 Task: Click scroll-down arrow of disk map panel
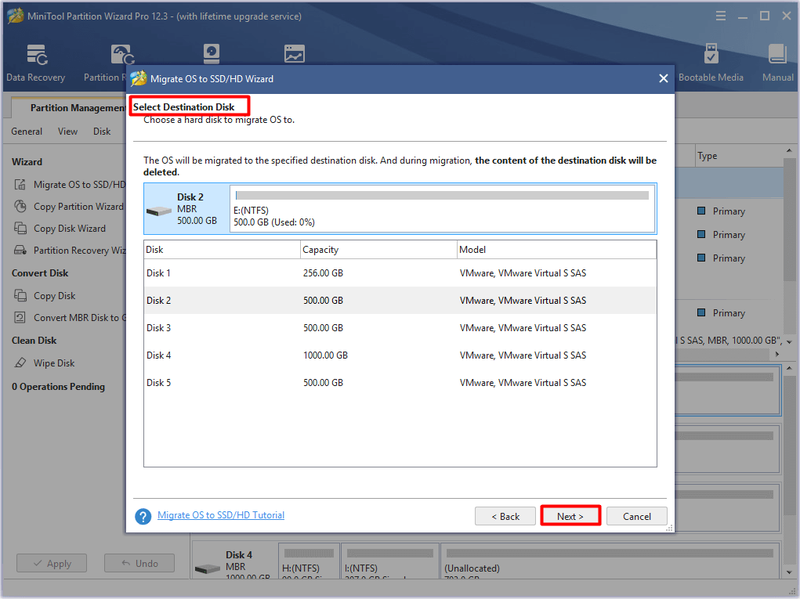pyautogui.click(x=790, y=572)
